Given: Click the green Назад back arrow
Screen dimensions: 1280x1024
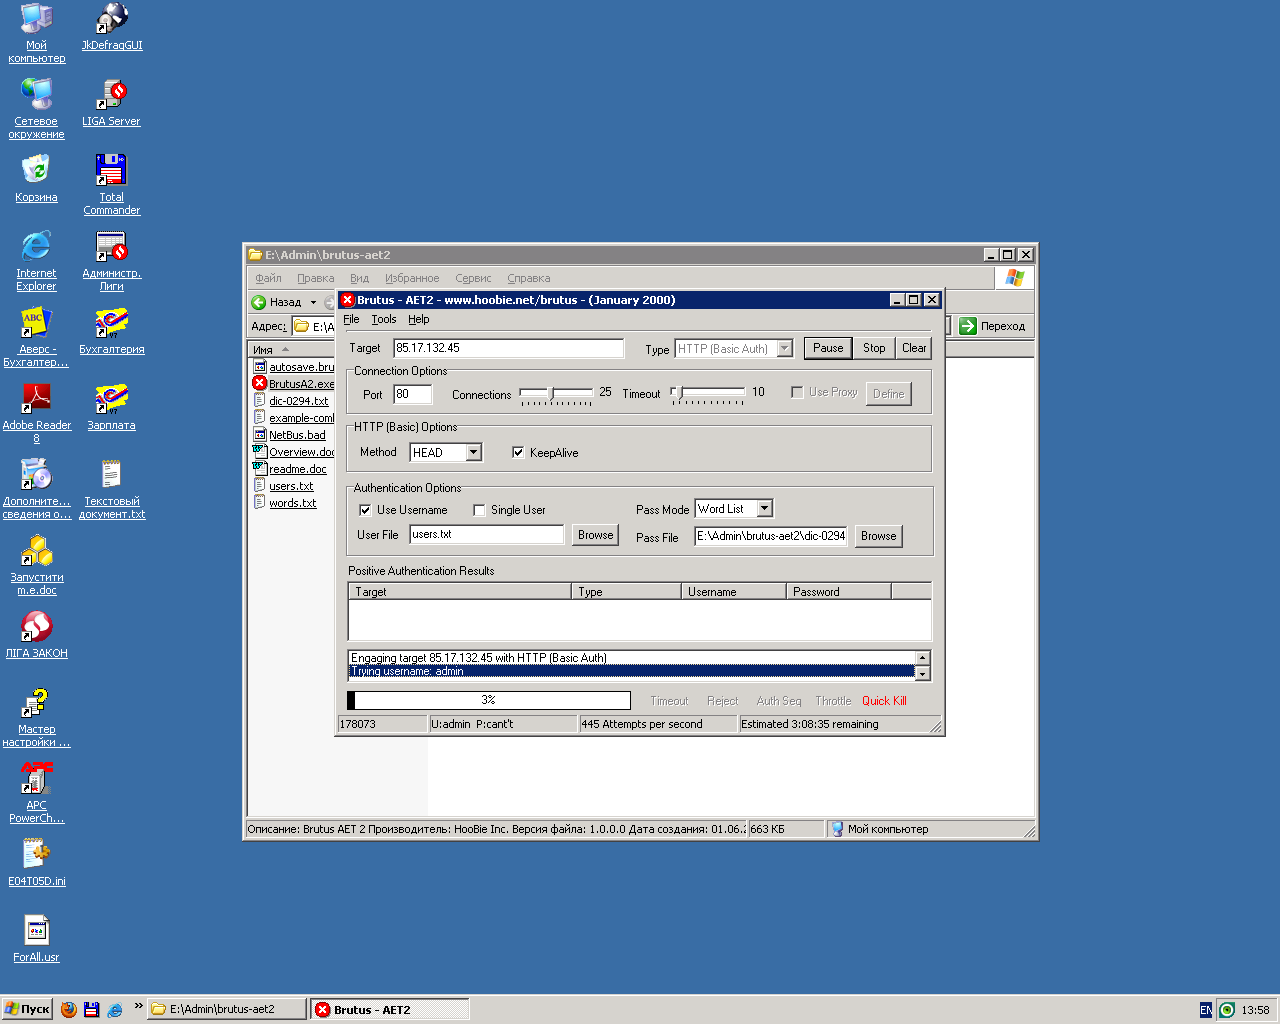Looking at the screenshot, I should click(x=259, y=302).
